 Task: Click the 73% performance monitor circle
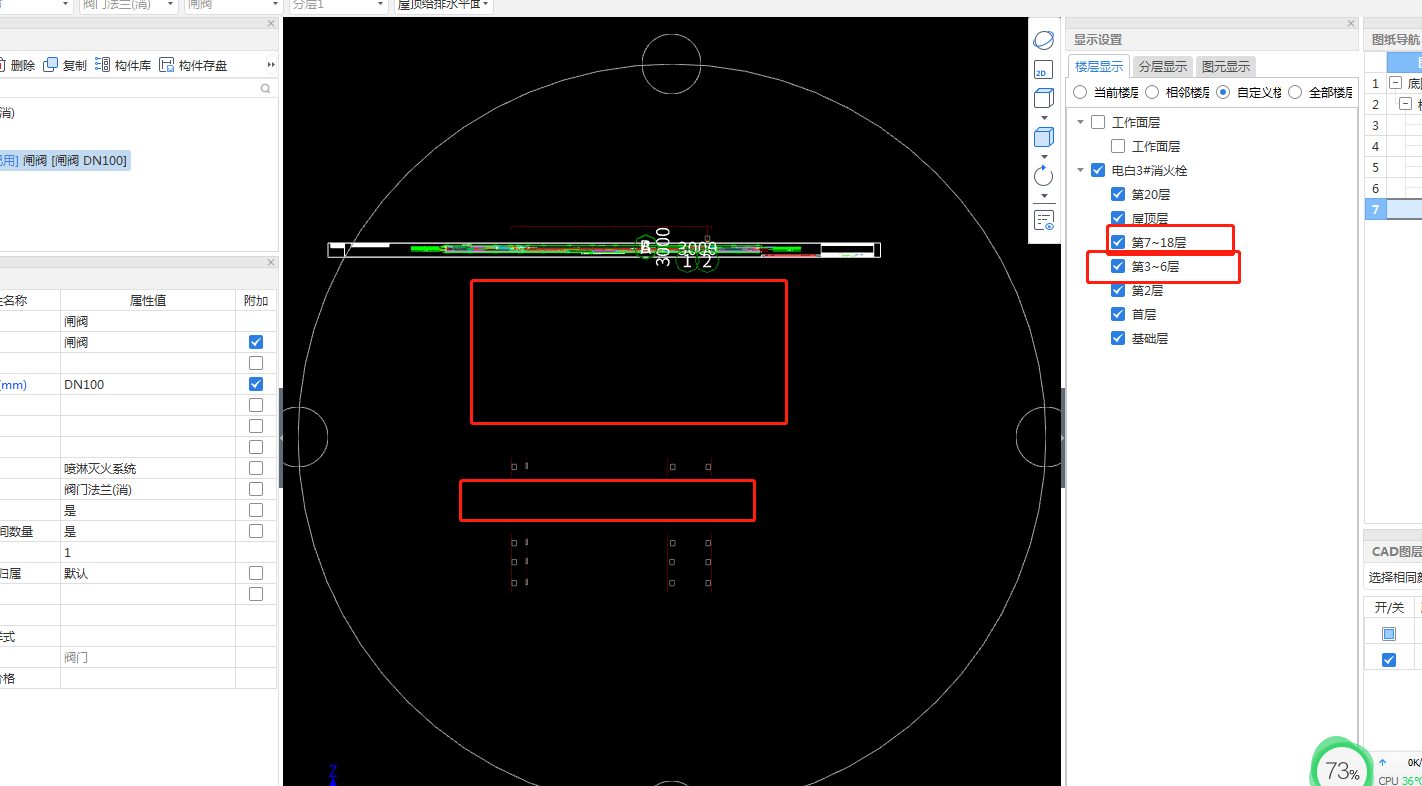pyautogui.click(x=1341, y=768)
